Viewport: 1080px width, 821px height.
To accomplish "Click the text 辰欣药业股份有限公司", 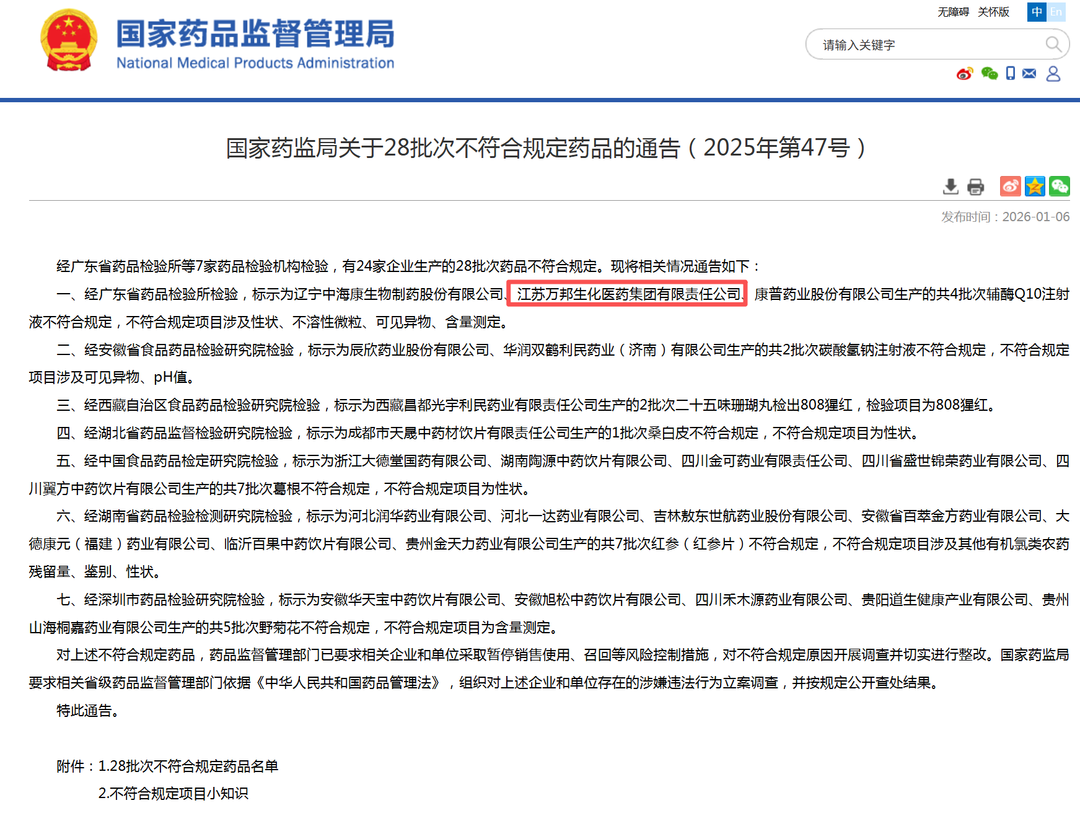I will tap(419, 350).
